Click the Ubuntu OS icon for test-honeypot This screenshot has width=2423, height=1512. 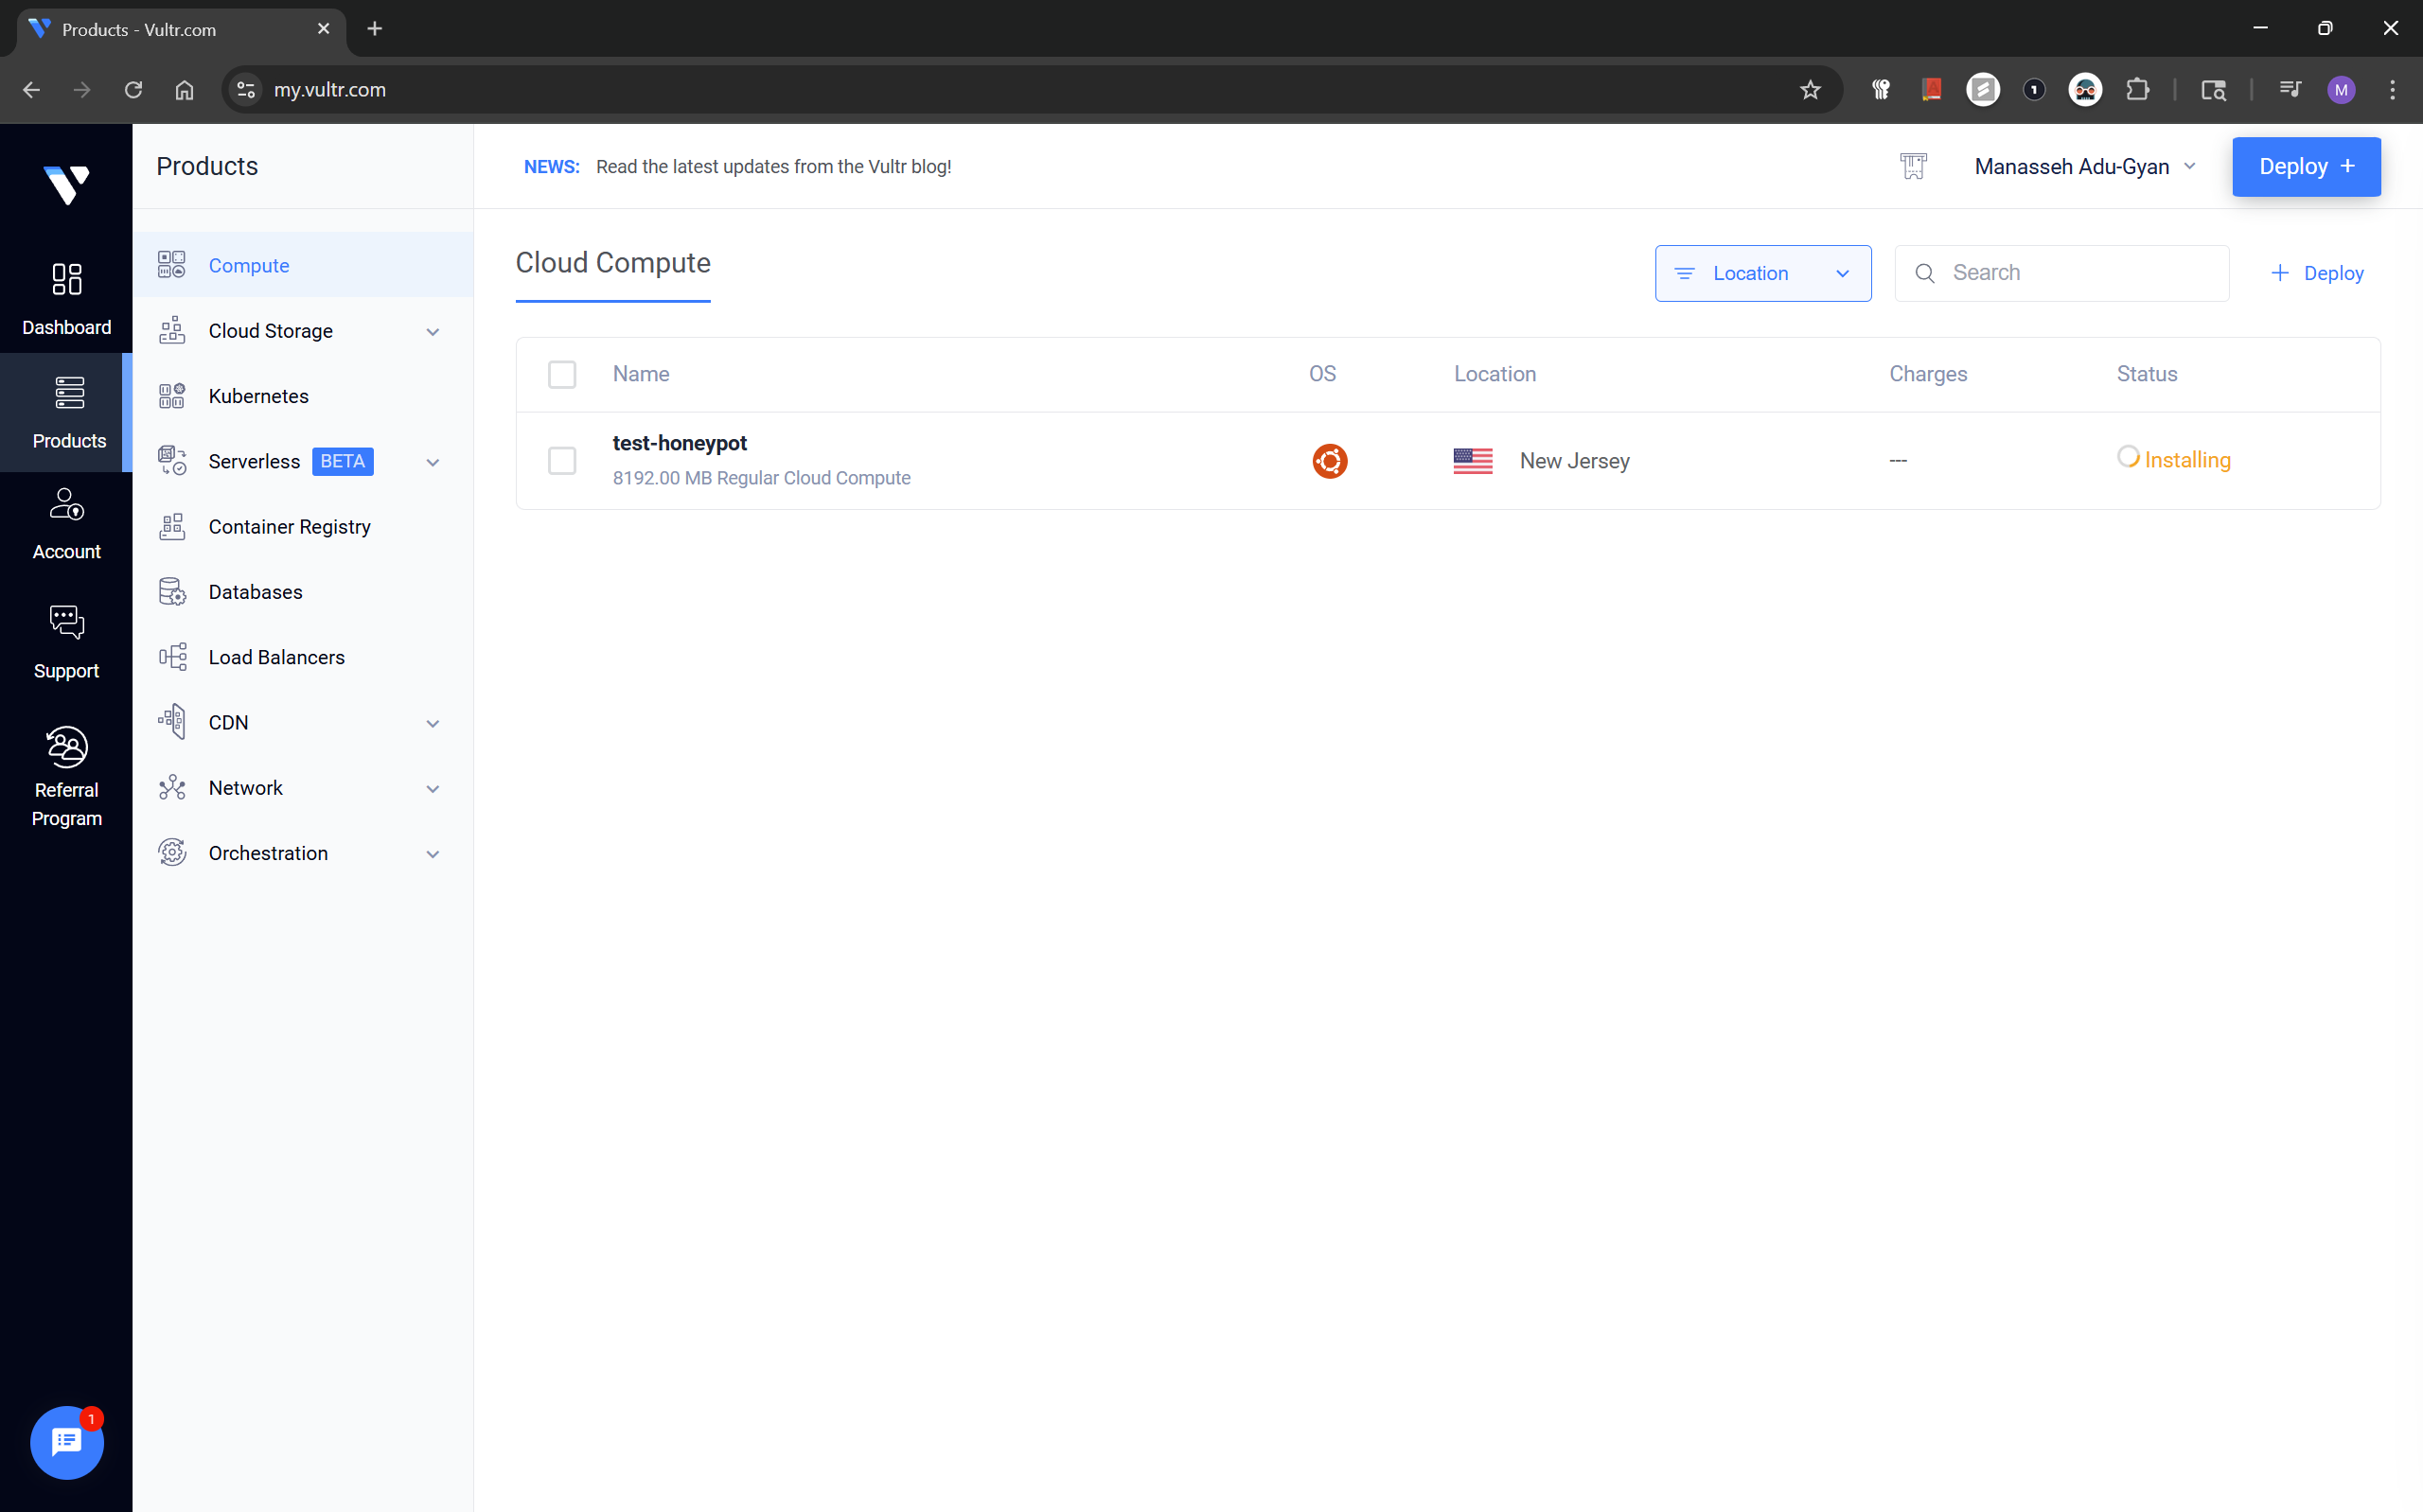pos(1329,461)
